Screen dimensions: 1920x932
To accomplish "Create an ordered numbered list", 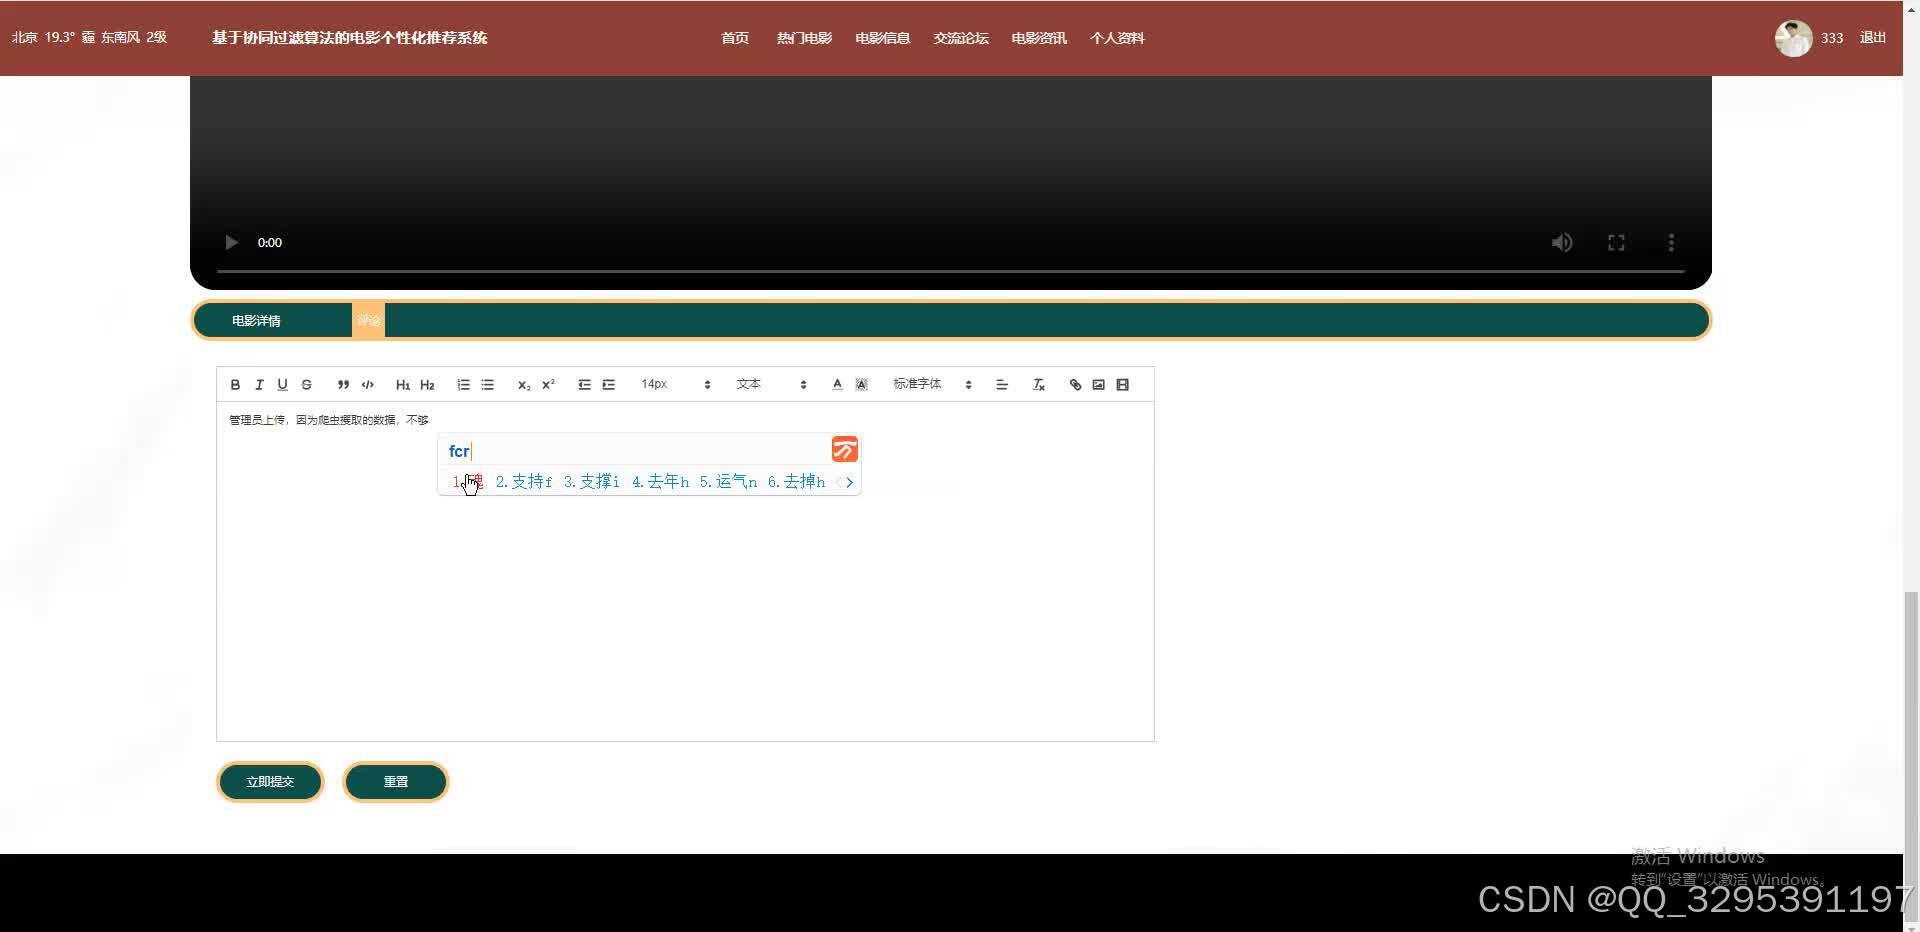I will coord(463,385).
